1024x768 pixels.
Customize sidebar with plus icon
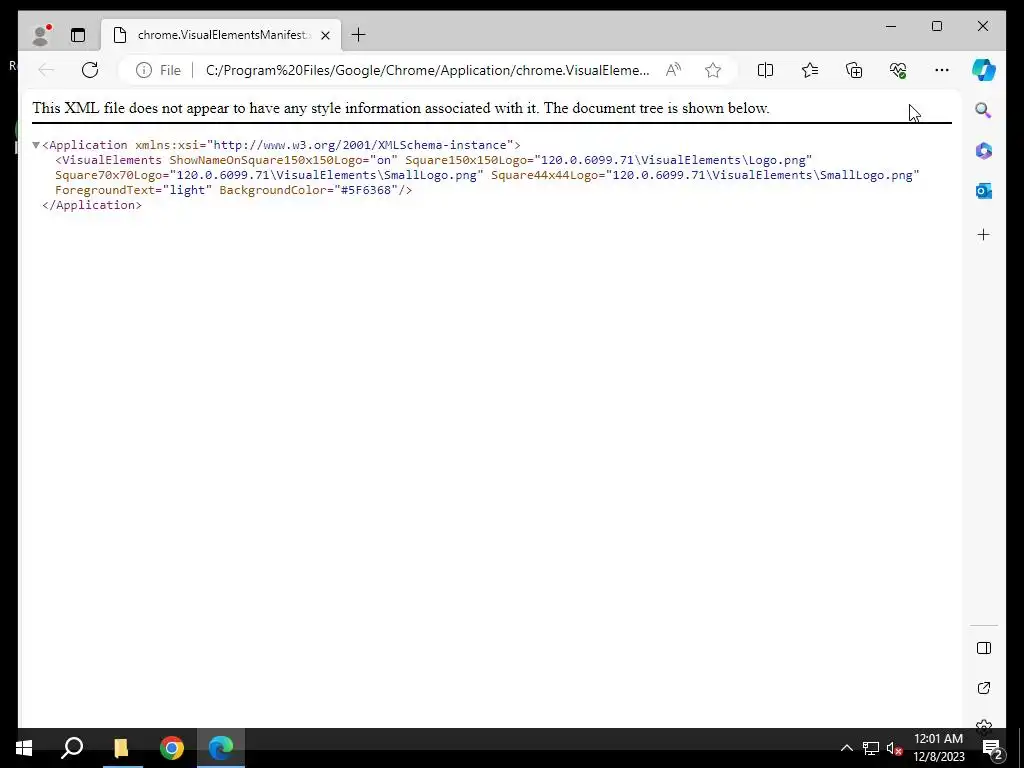tap(984, 234)
